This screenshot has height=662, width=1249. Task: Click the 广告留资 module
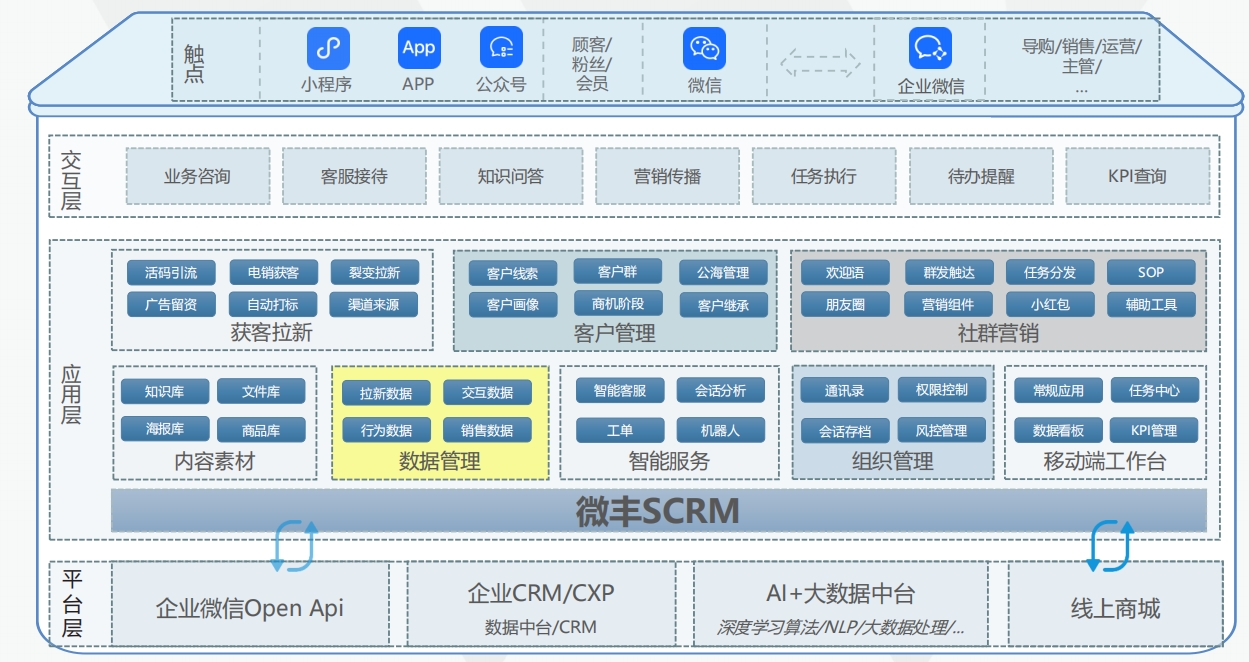click(x=171, y=304)
